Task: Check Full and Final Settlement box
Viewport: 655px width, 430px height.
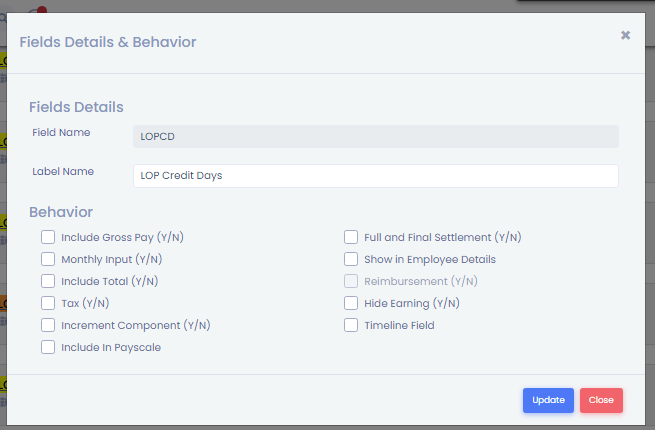Action: [x=351, y=237]
